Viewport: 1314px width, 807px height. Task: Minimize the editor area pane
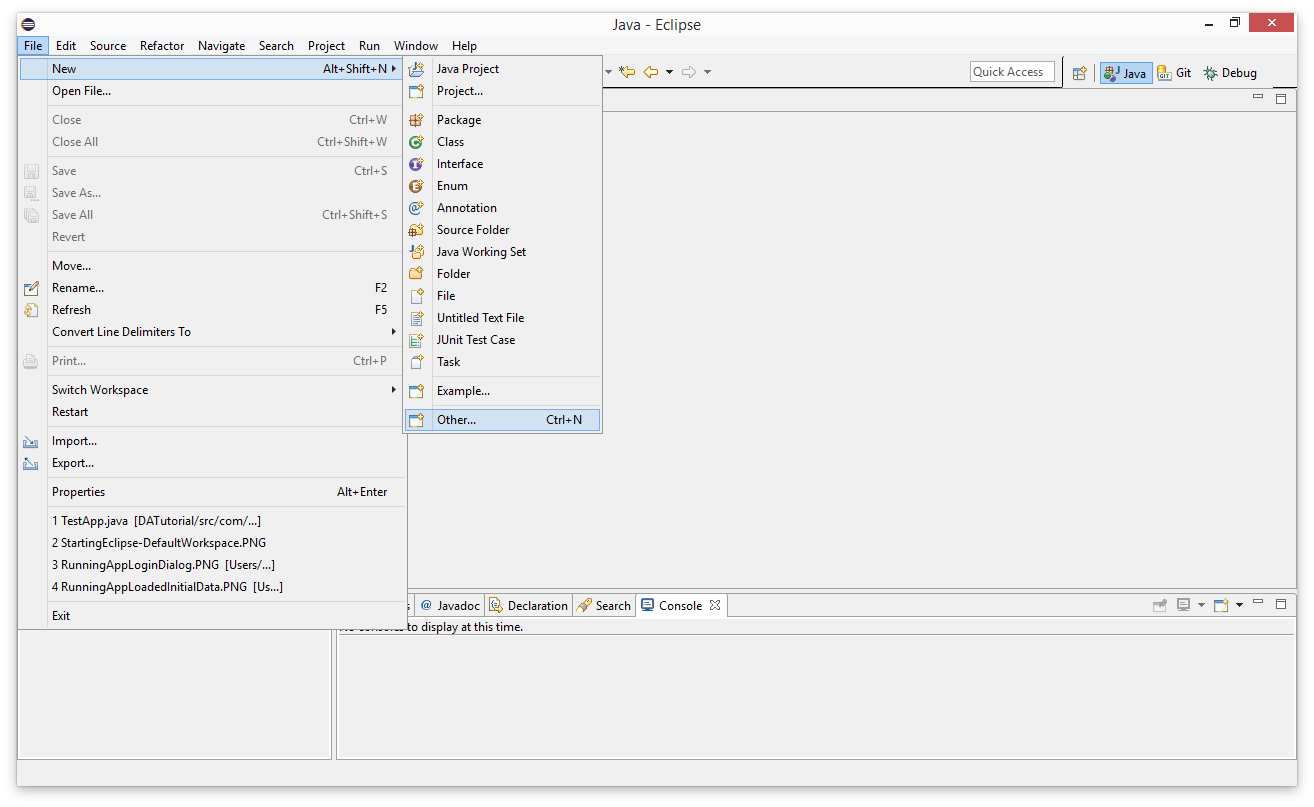(1258, 97)
